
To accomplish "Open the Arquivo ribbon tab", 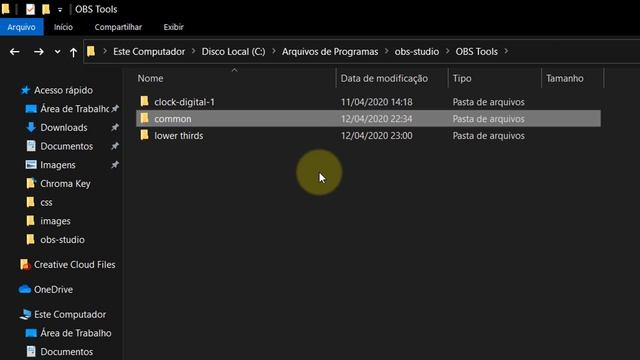I will pyautogui.click(x=21, y=27).
